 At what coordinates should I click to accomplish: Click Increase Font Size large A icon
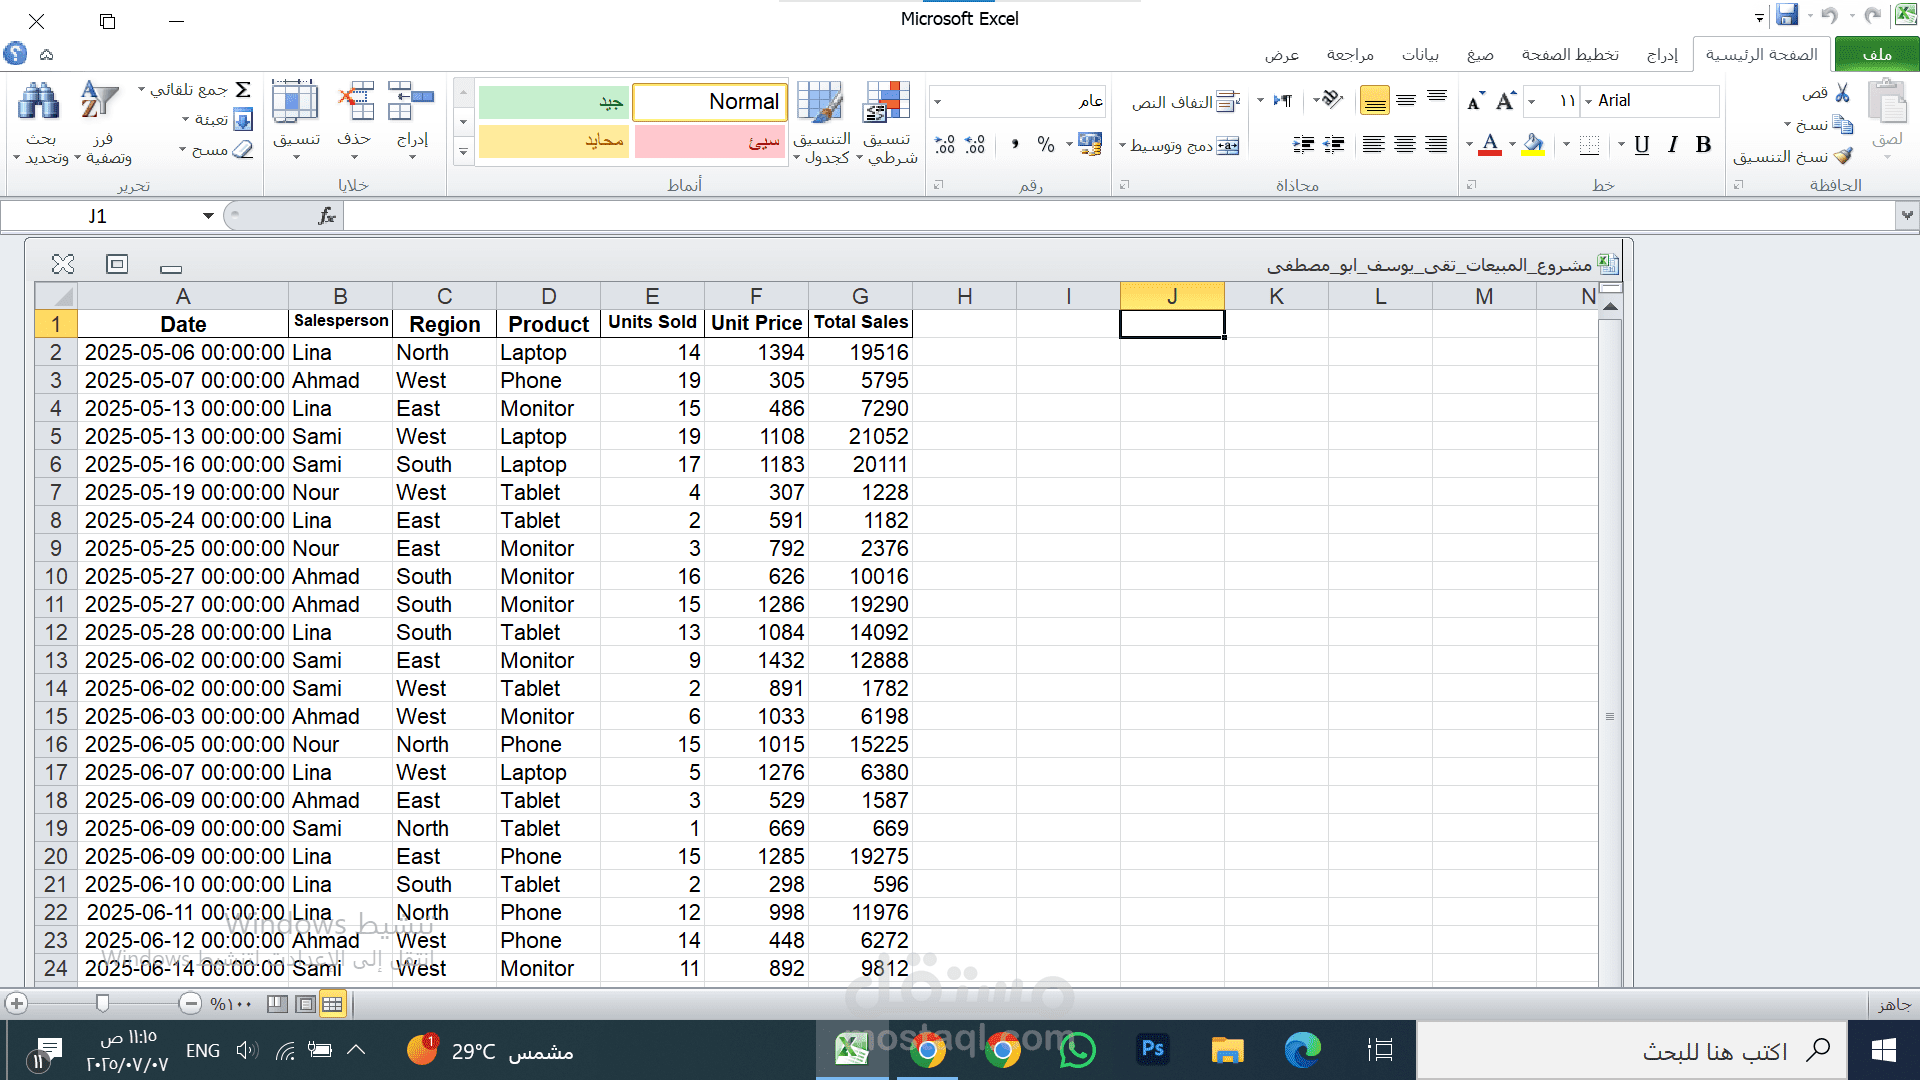point(1506,100)
